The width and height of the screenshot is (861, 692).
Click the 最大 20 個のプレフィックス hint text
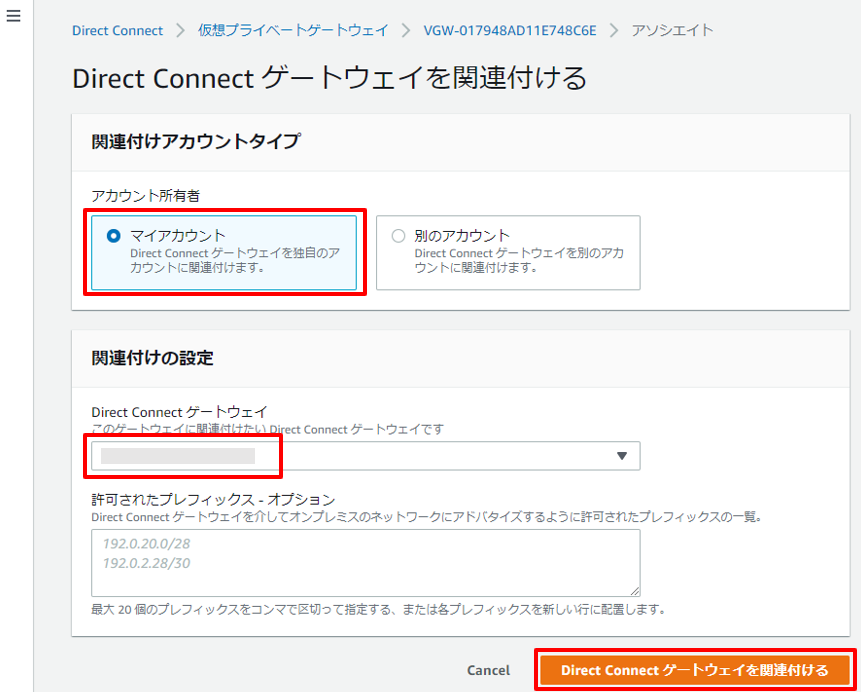point(378,610)
